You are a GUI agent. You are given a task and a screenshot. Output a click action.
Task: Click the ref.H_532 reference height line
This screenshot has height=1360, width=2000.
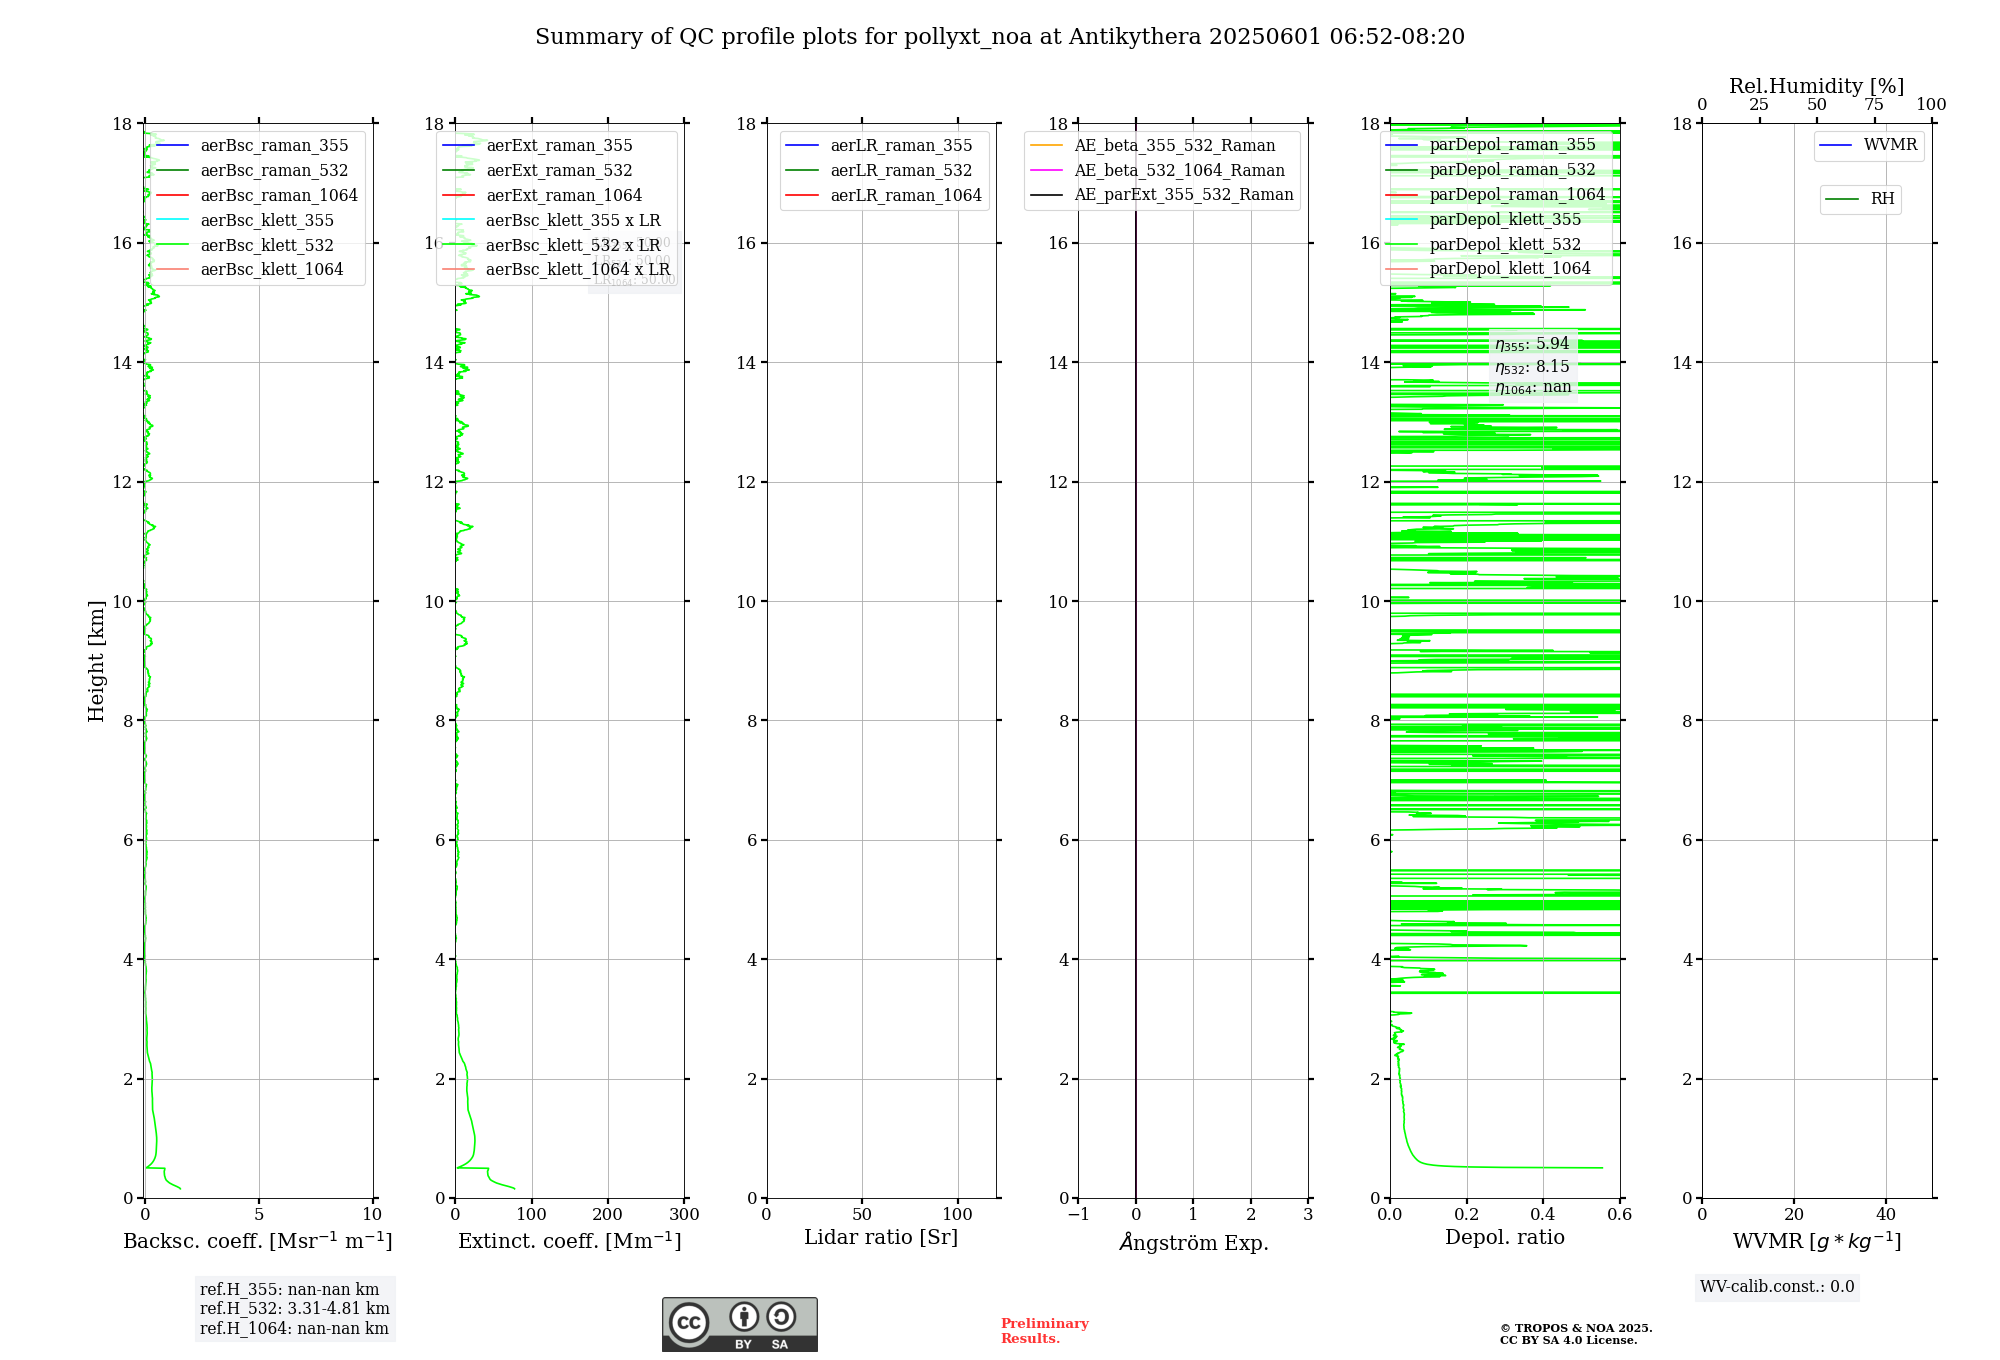pos(294,1309)
